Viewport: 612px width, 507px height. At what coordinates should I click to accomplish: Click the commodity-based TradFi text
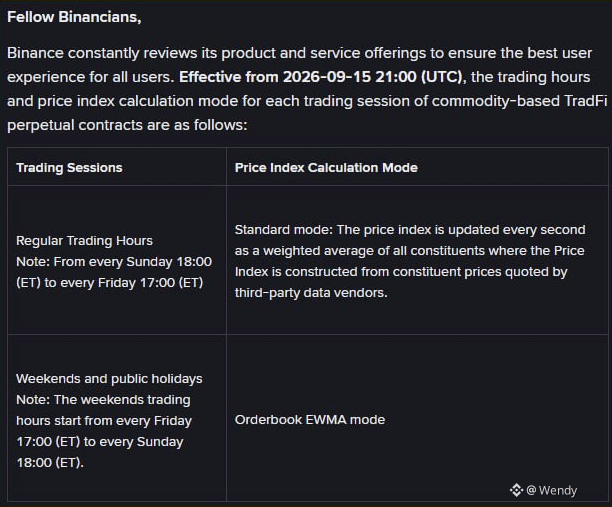(x=519, y=101)
